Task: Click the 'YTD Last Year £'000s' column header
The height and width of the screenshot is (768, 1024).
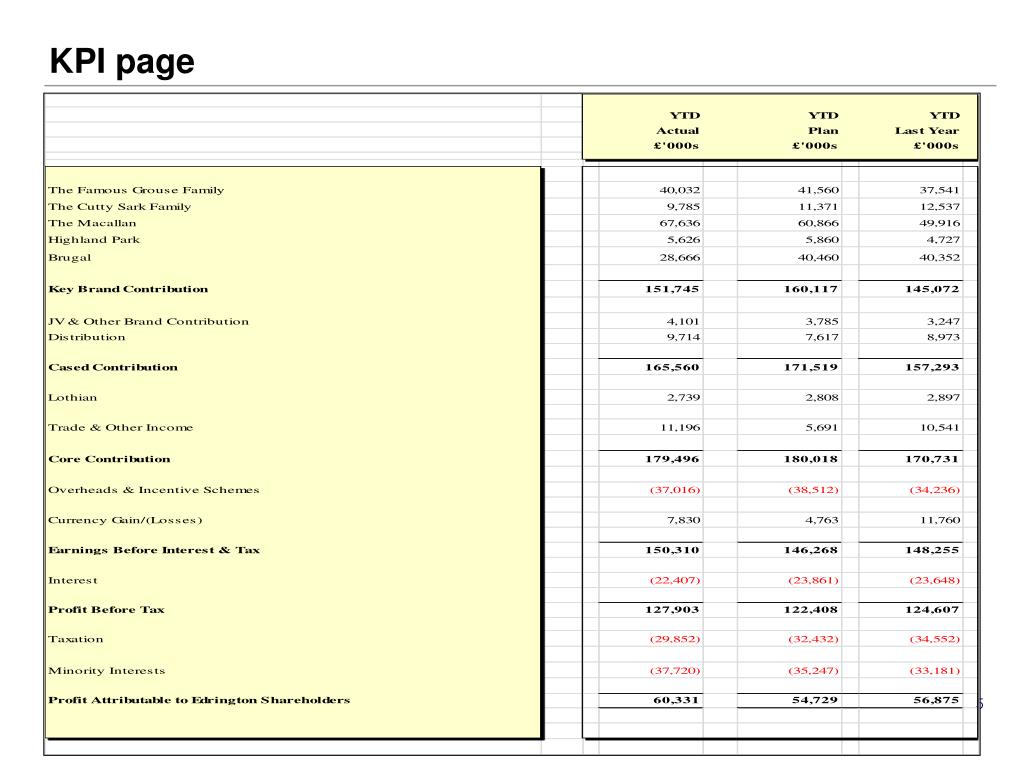Action: [927, 130]
